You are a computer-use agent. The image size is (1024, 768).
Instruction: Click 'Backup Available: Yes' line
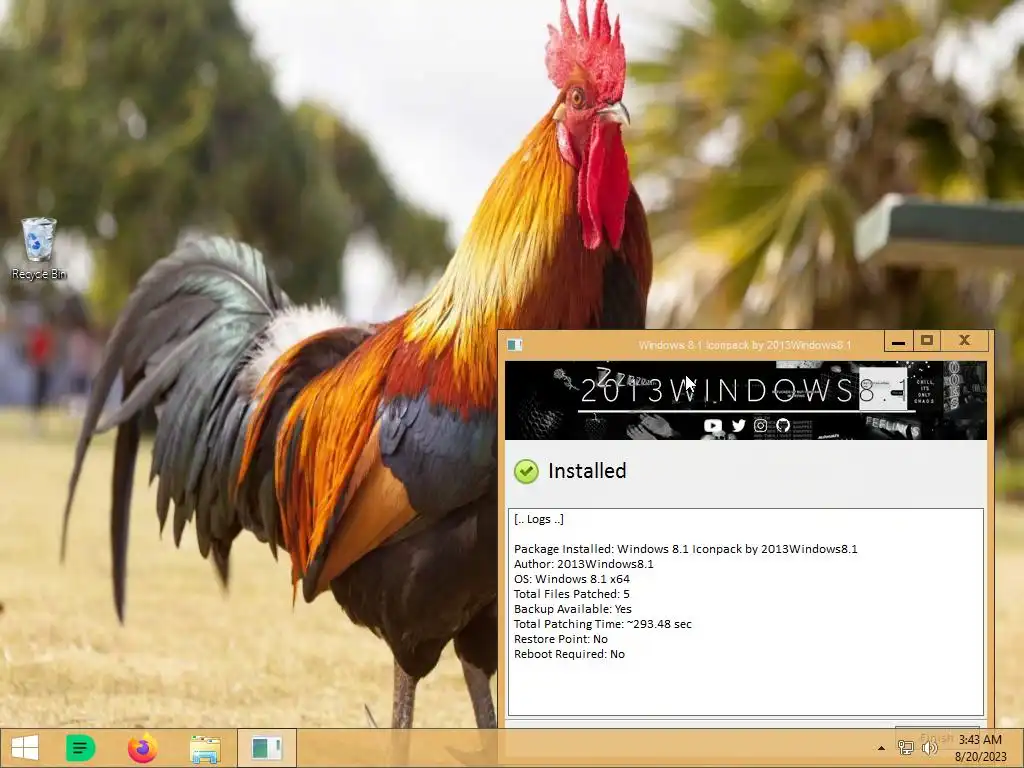[573, 609]
